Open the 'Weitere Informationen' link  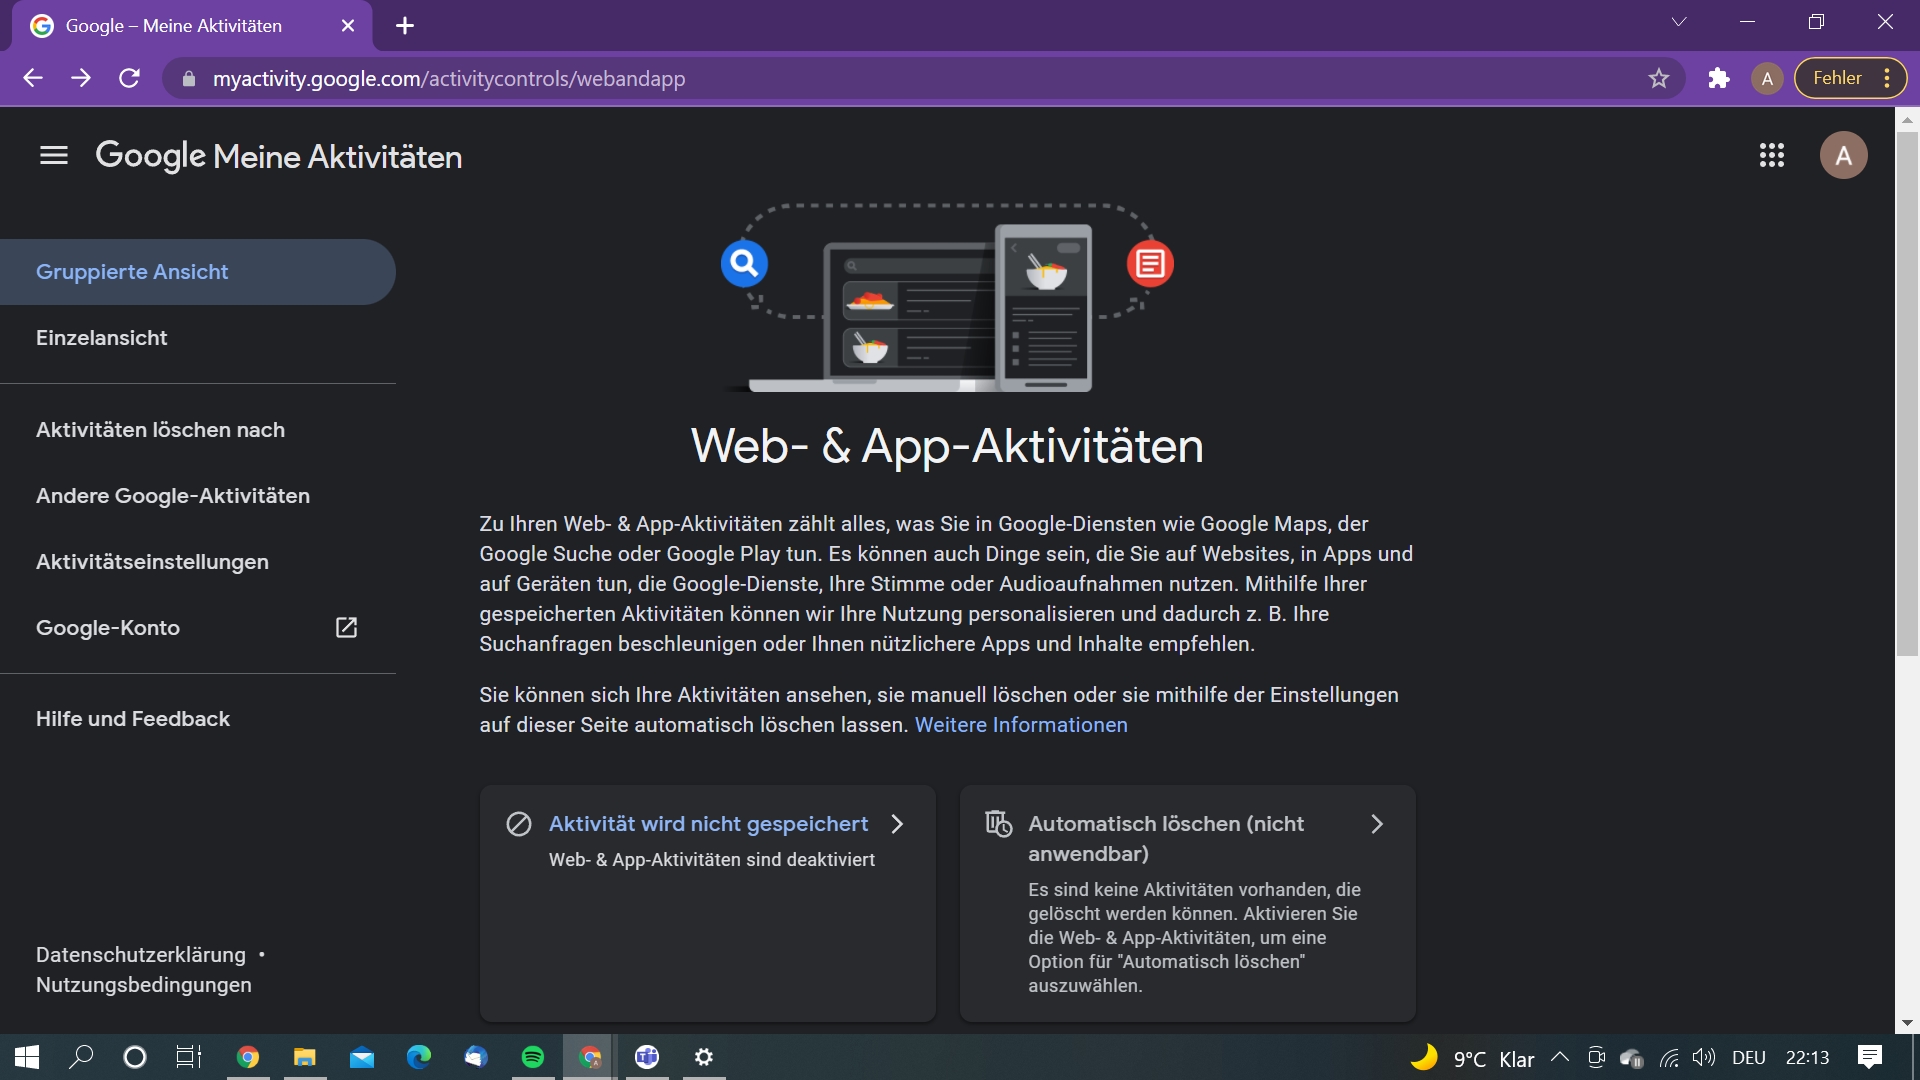point(1020,725)
